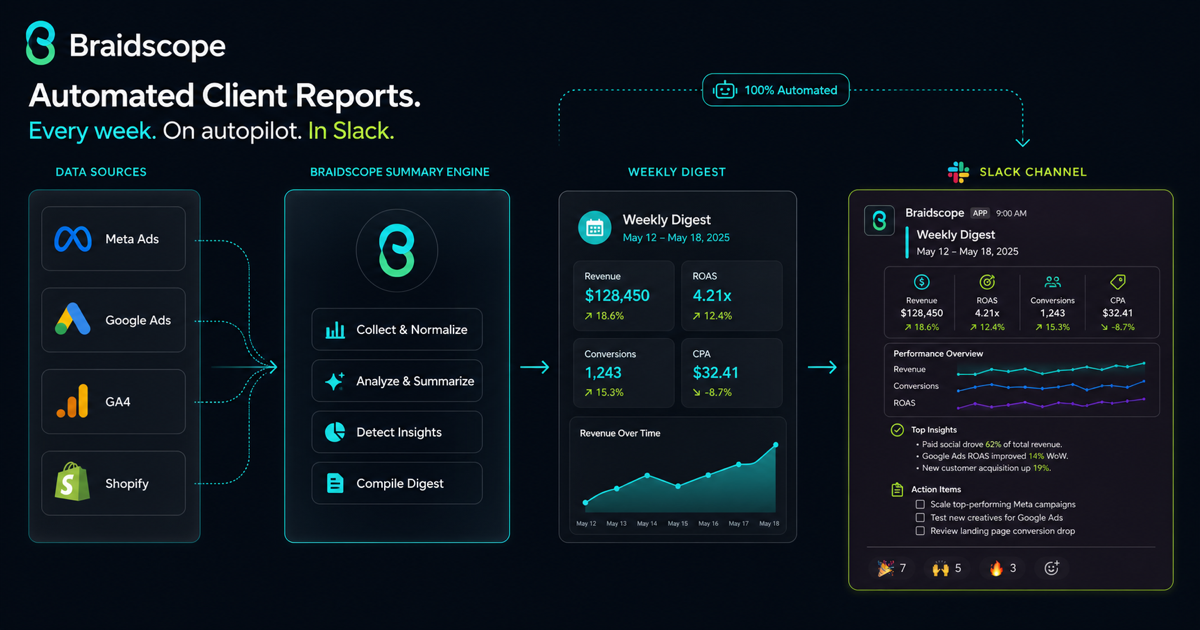This screenshot has width=1200, height=630.
Task: Click the 100% Automated badge
Action: coord(776,90)
